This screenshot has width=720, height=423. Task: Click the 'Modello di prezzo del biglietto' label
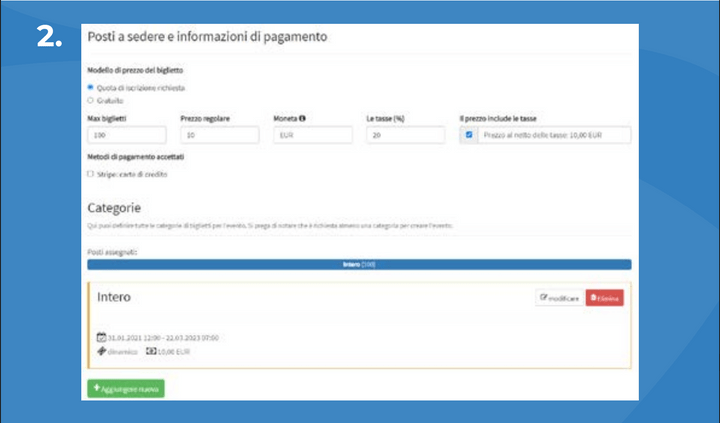[135, 70]
